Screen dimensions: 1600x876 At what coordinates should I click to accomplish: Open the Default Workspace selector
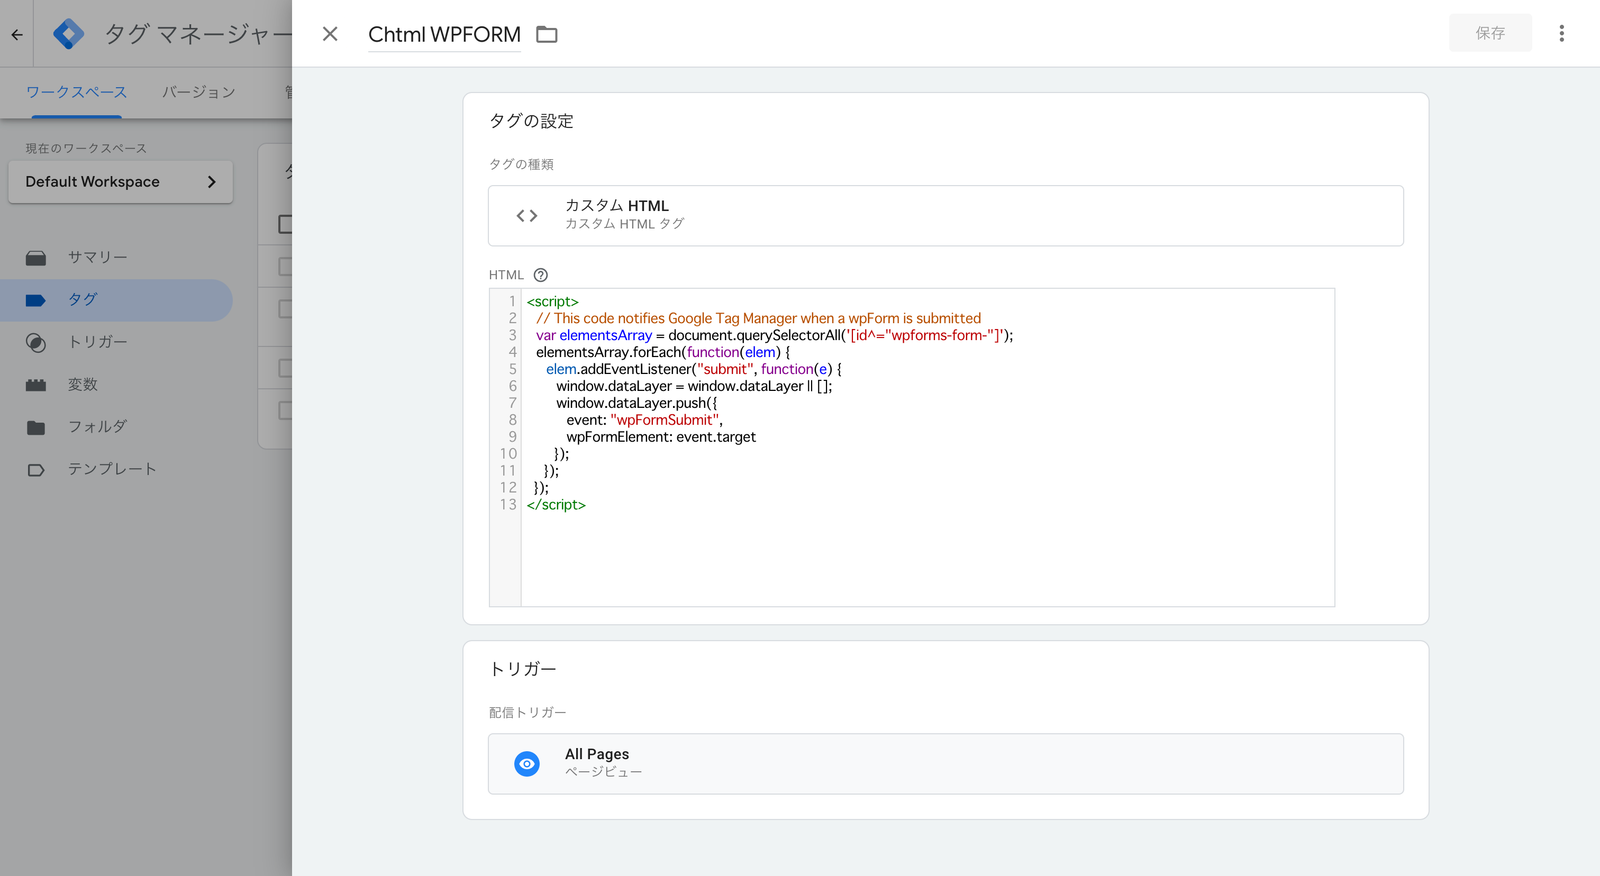click(120, 182)
